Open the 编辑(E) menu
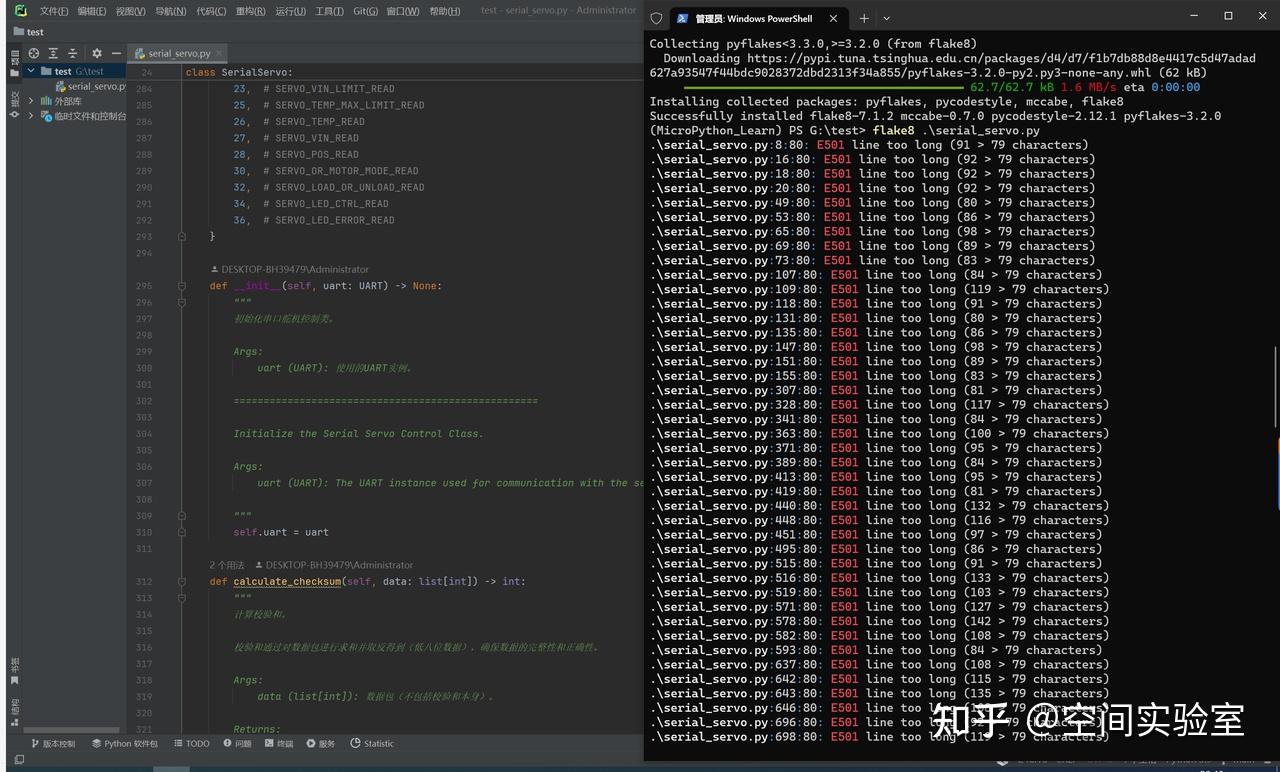The image size is (1280, 772). [92, 11]
